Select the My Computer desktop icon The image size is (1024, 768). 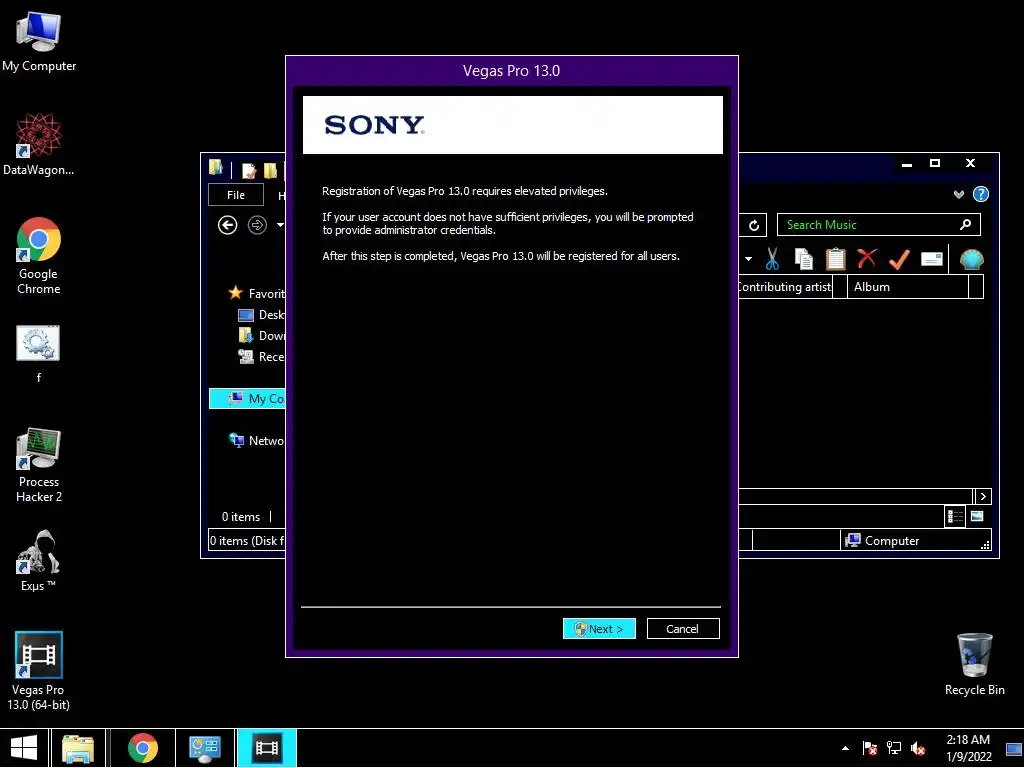click(39, 41)
